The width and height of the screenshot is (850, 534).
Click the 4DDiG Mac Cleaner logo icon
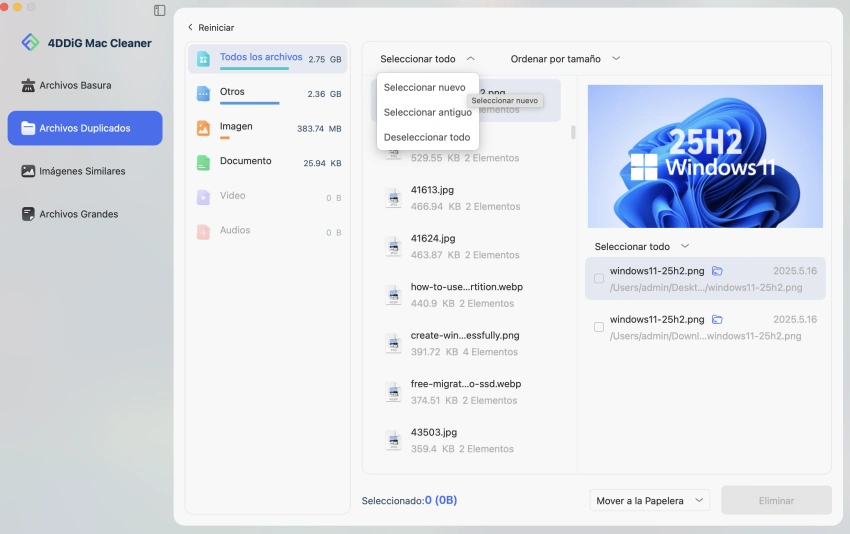(x=30, y=42)
